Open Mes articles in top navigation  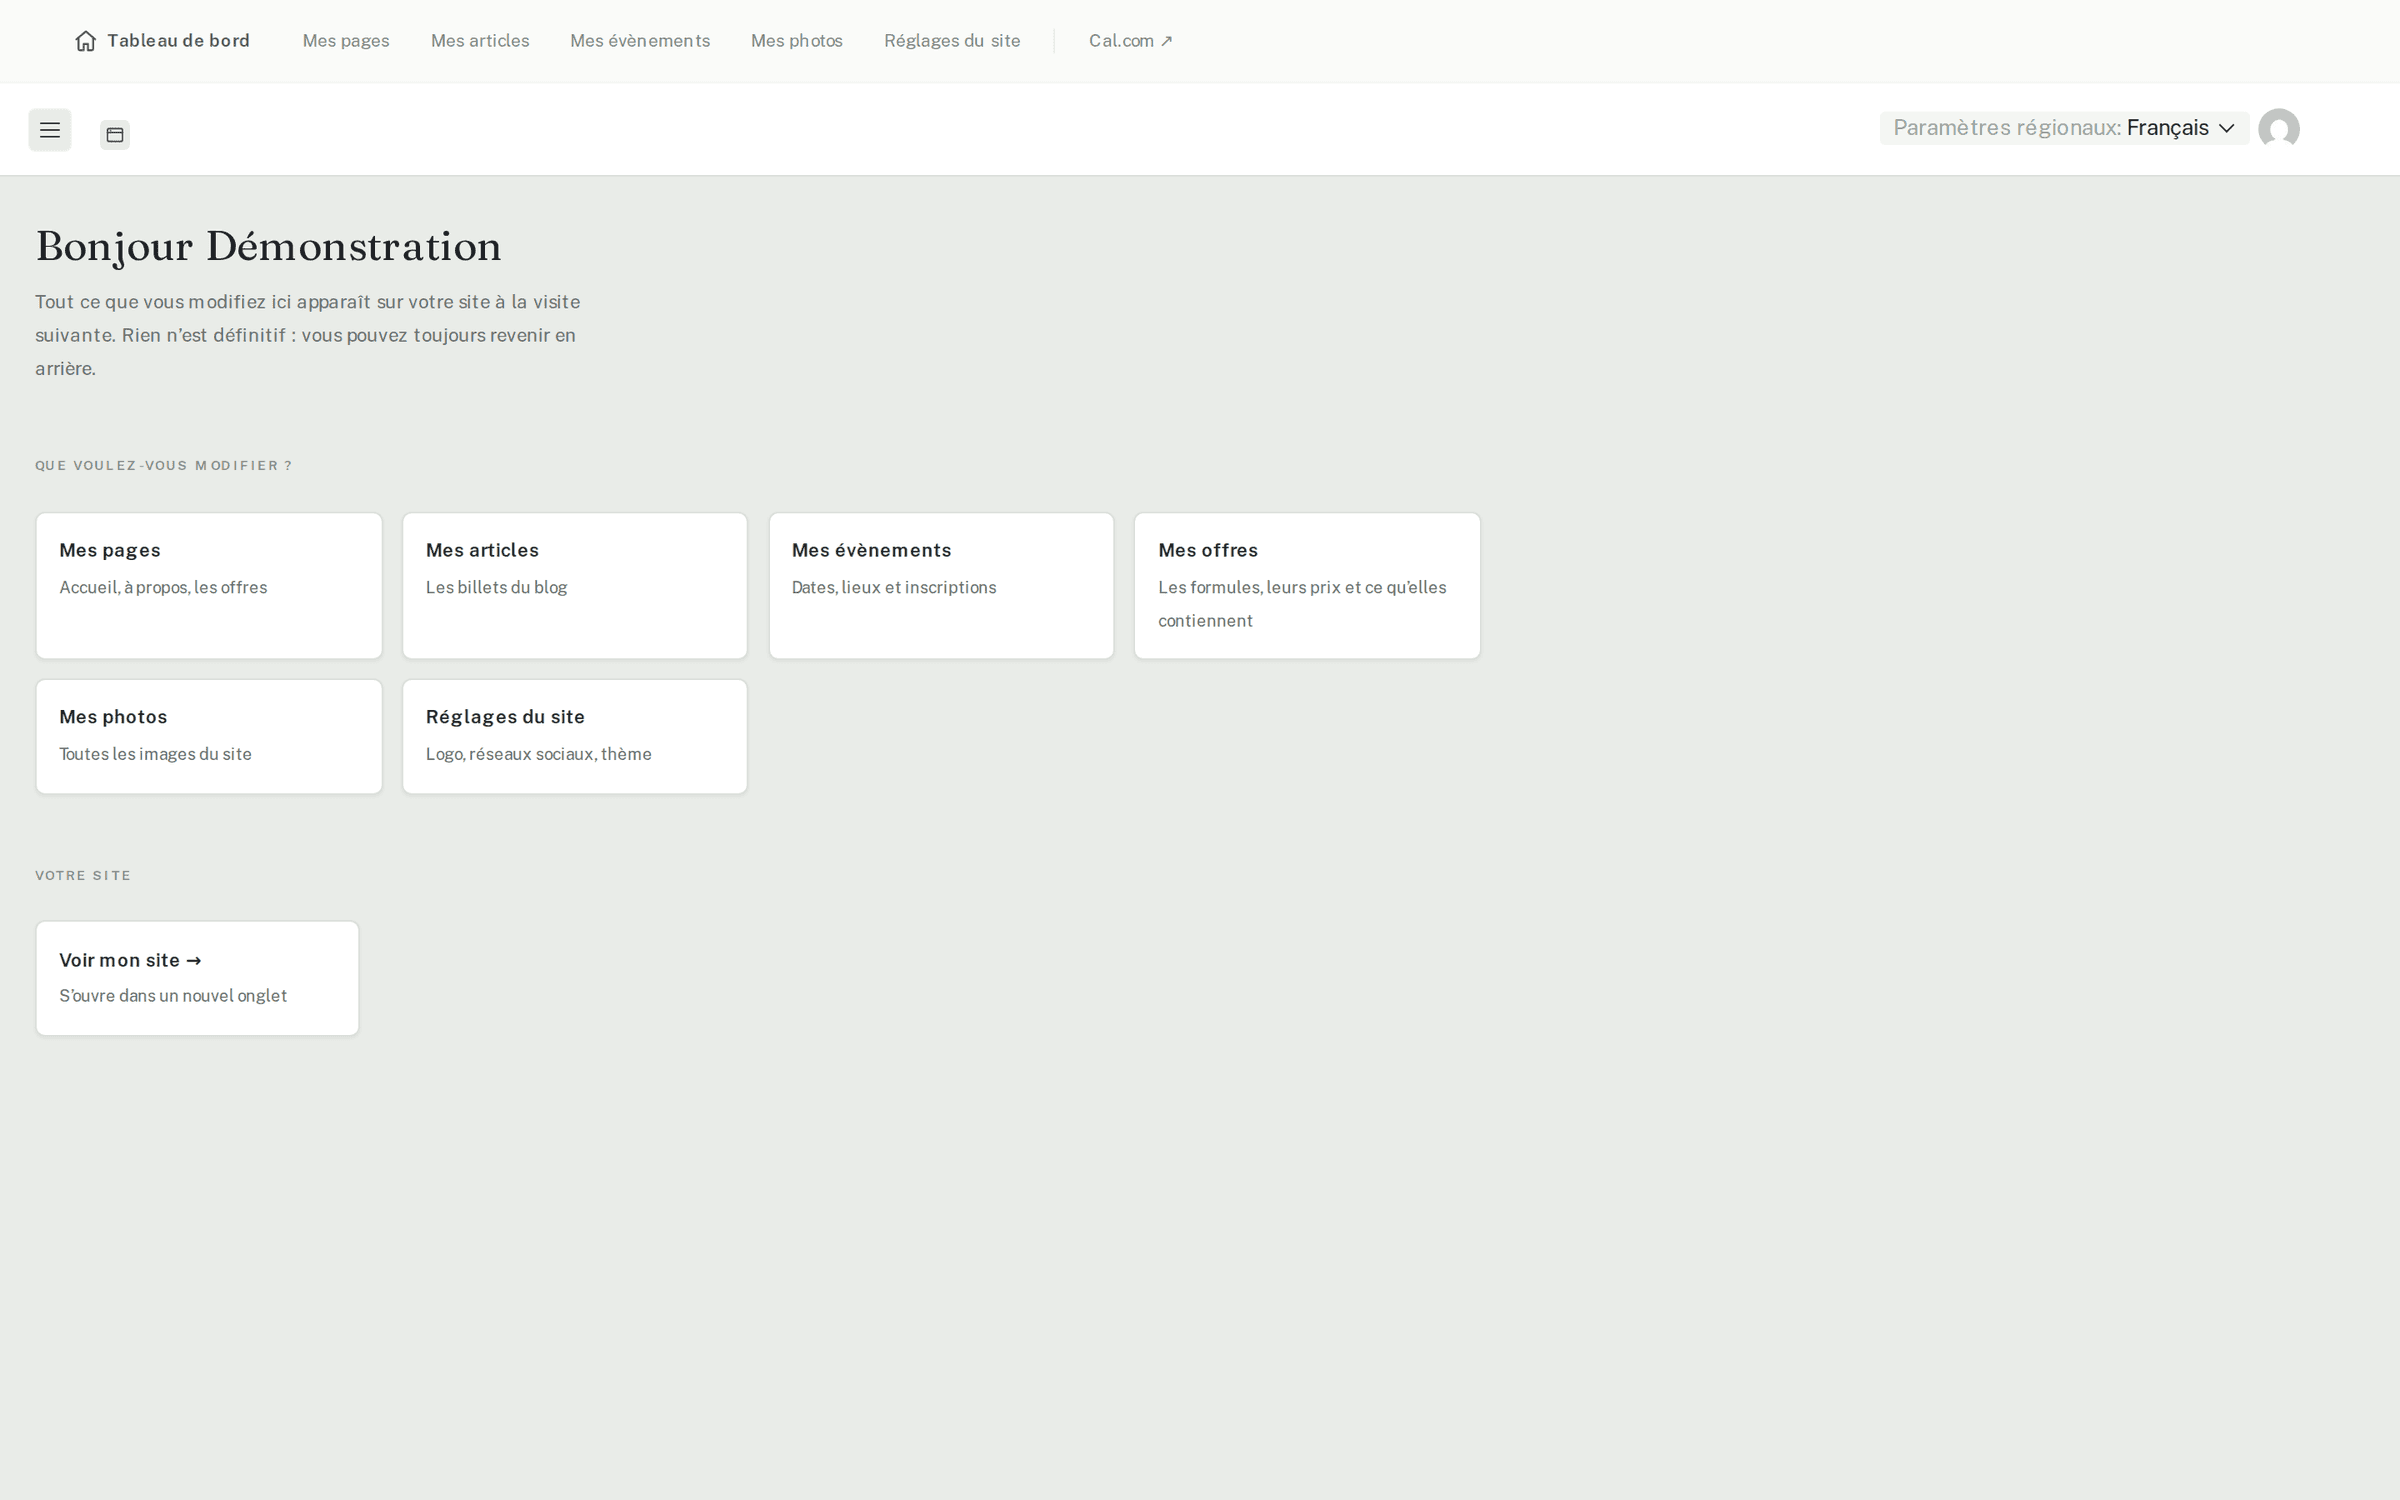pos(480,41)
